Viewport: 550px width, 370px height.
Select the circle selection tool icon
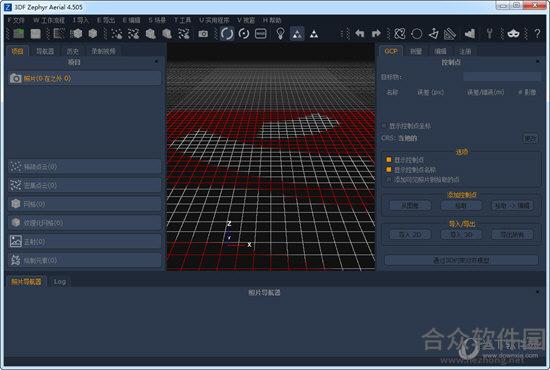coord(416,34)
